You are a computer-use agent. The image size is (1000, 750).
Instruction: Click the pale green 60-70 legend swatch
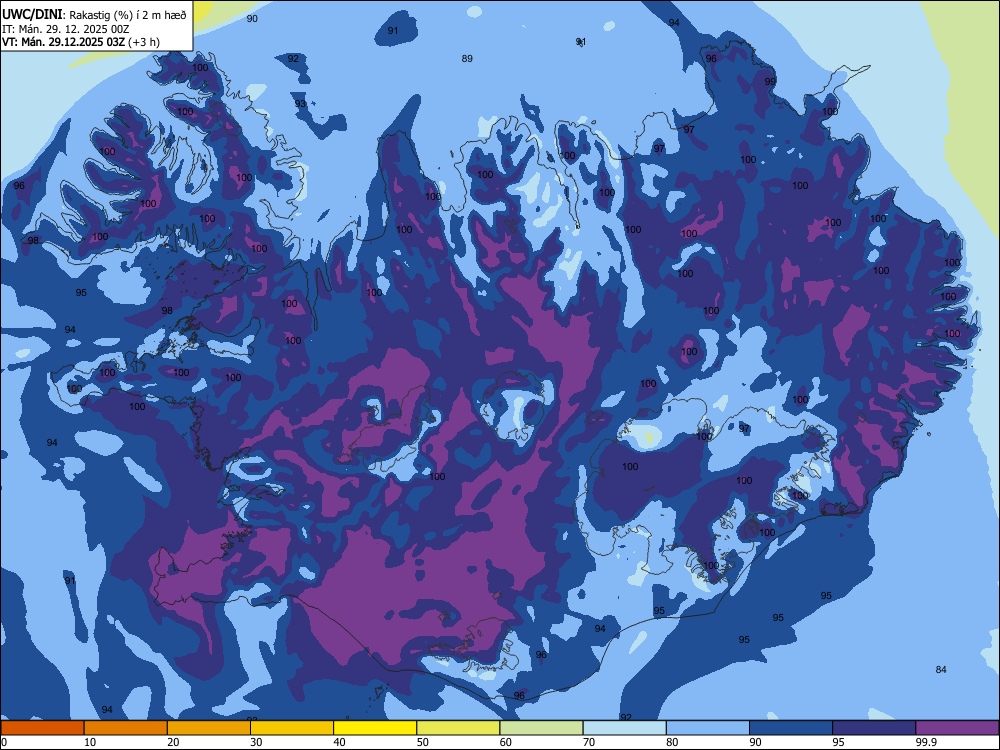(x=541, y=728)
